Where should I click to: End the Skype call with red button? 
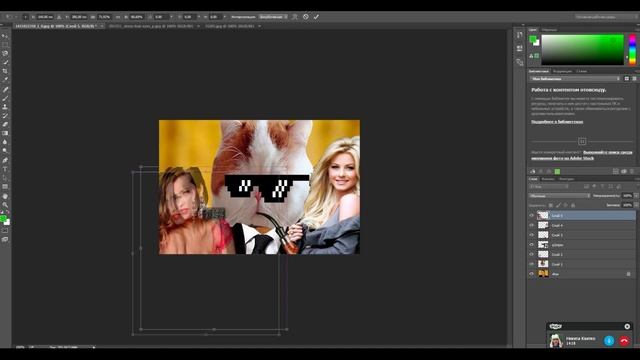pyautogui.click(x=624, y=341)
